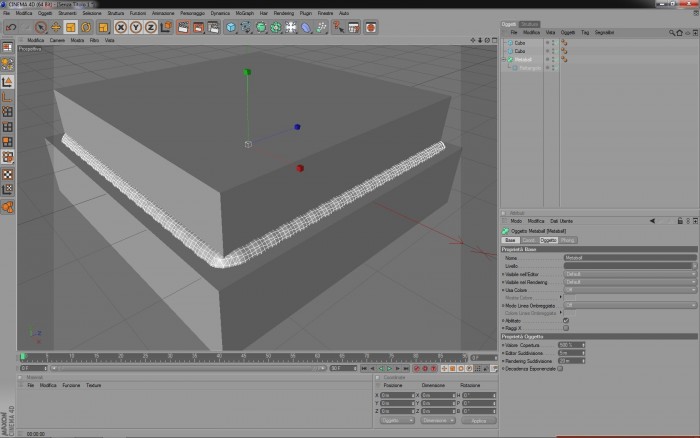Select the Edges mode icon in left sidebar
This screenshot has width=700, height=438.
(8, 127)
